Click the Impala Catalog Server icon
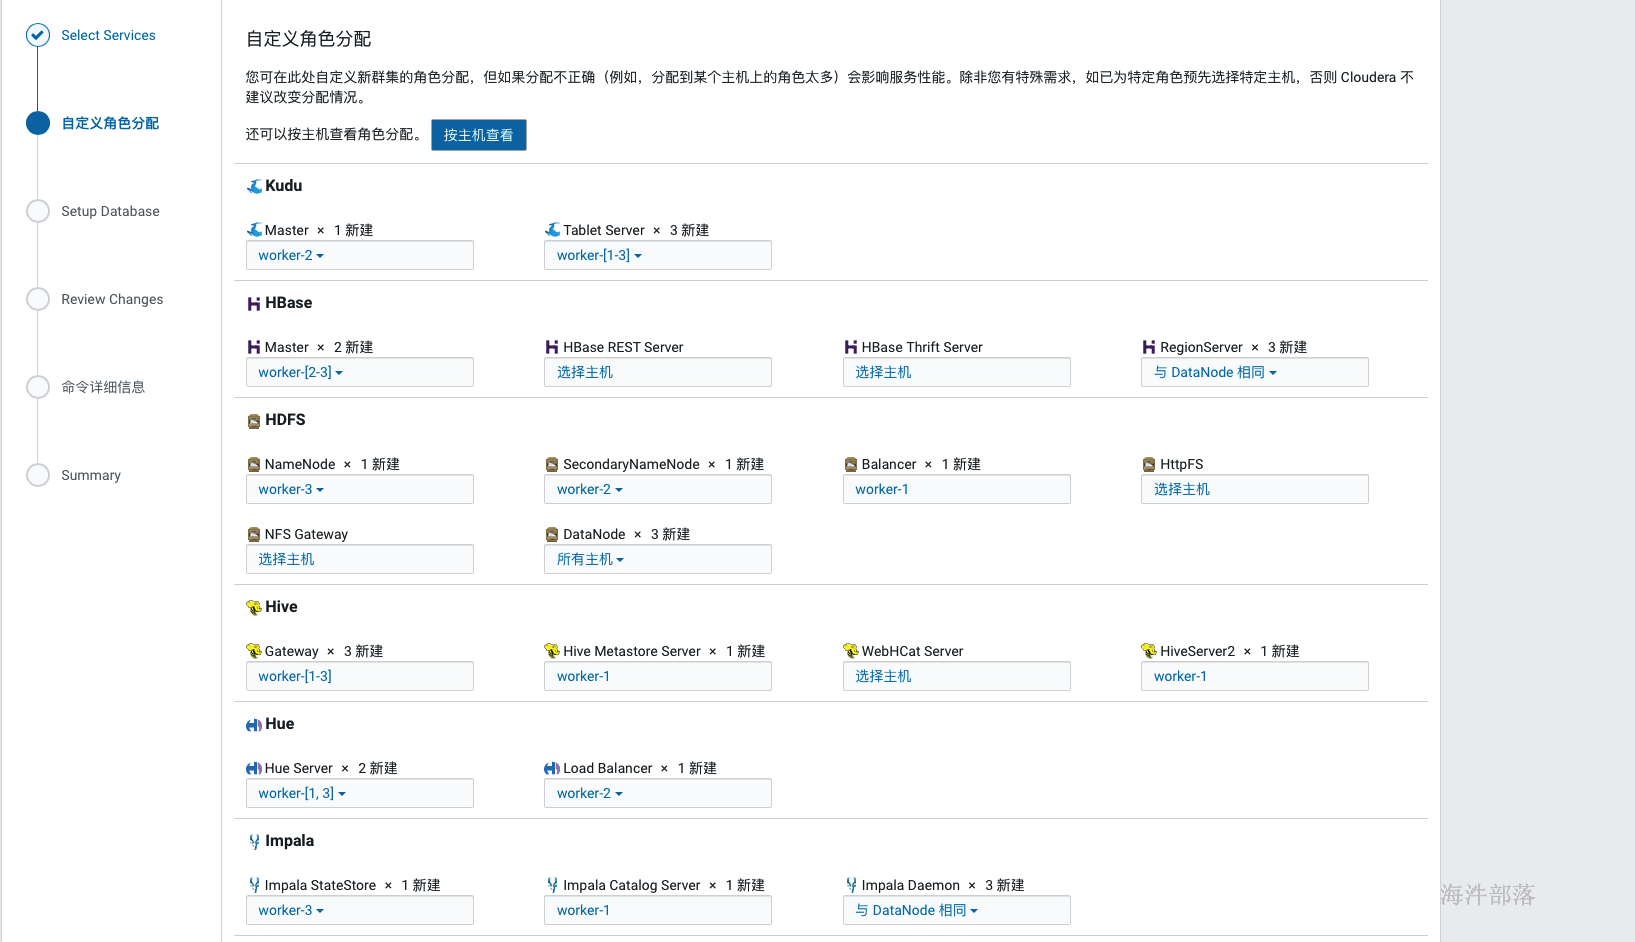 pos(552,885)
